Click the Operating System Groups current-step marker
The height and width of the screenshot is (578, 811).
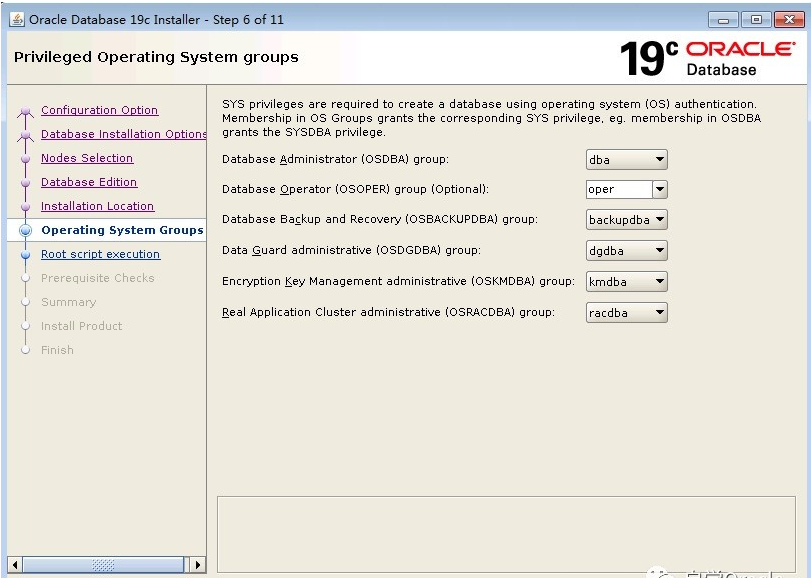[x=25, y=231]
